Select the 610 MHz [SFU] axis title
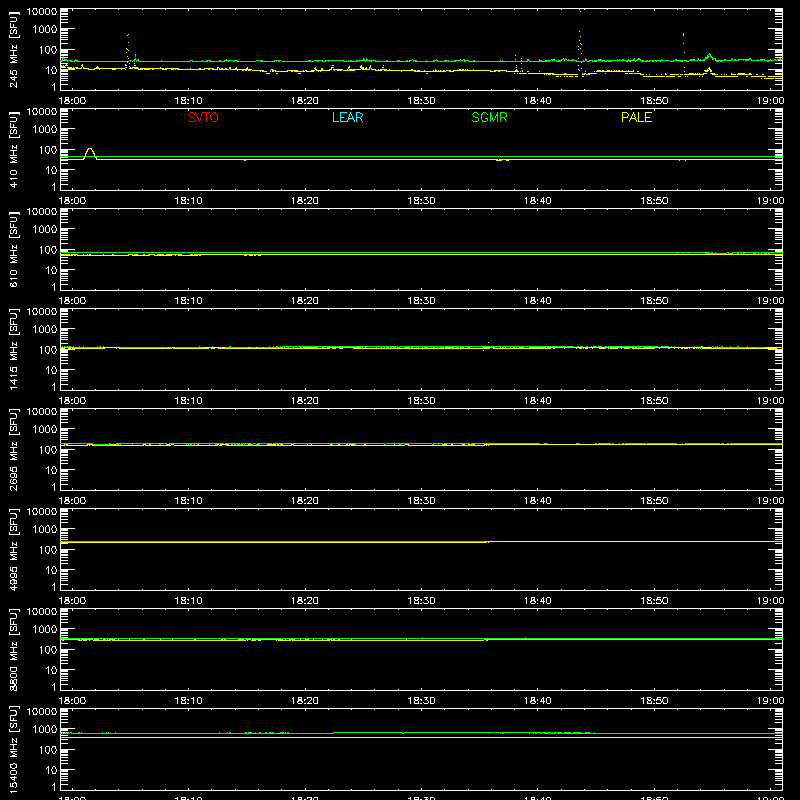Viewport: 800px width, 800px height. [13, 249]
